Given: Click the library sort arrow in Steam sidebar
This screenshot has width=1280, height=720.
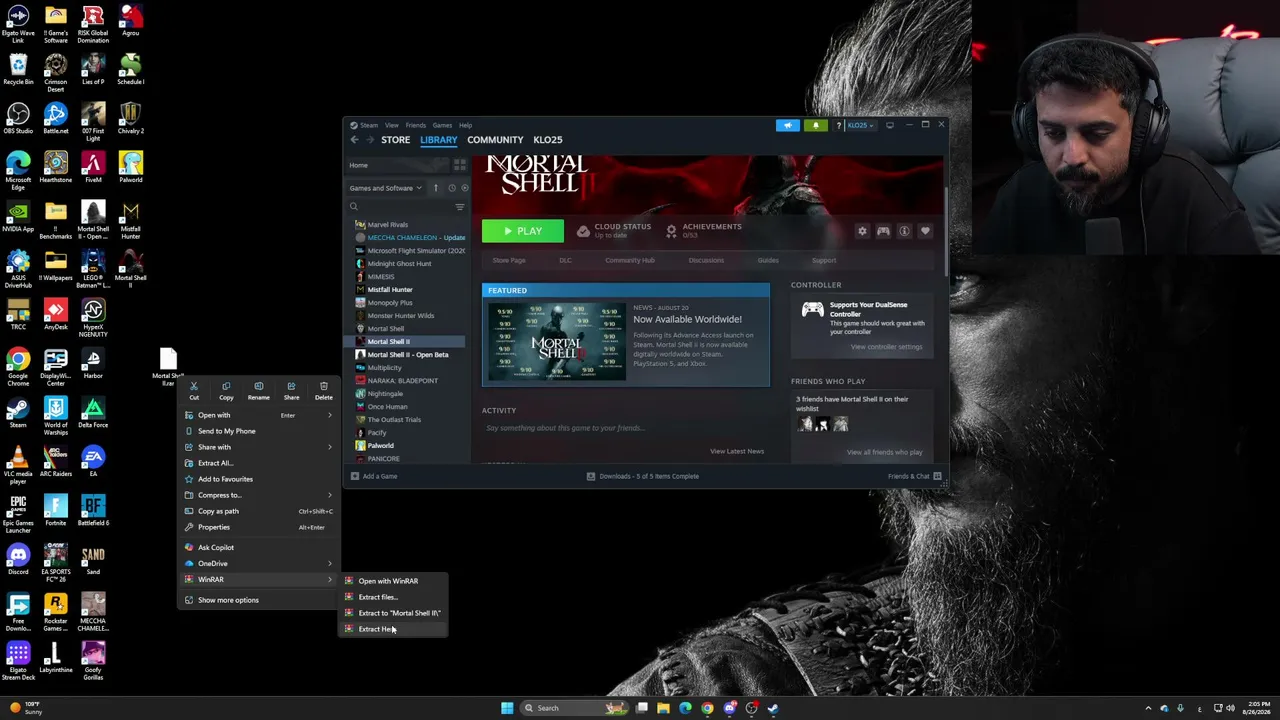Looking at the screenshot, I should (435, 188).
